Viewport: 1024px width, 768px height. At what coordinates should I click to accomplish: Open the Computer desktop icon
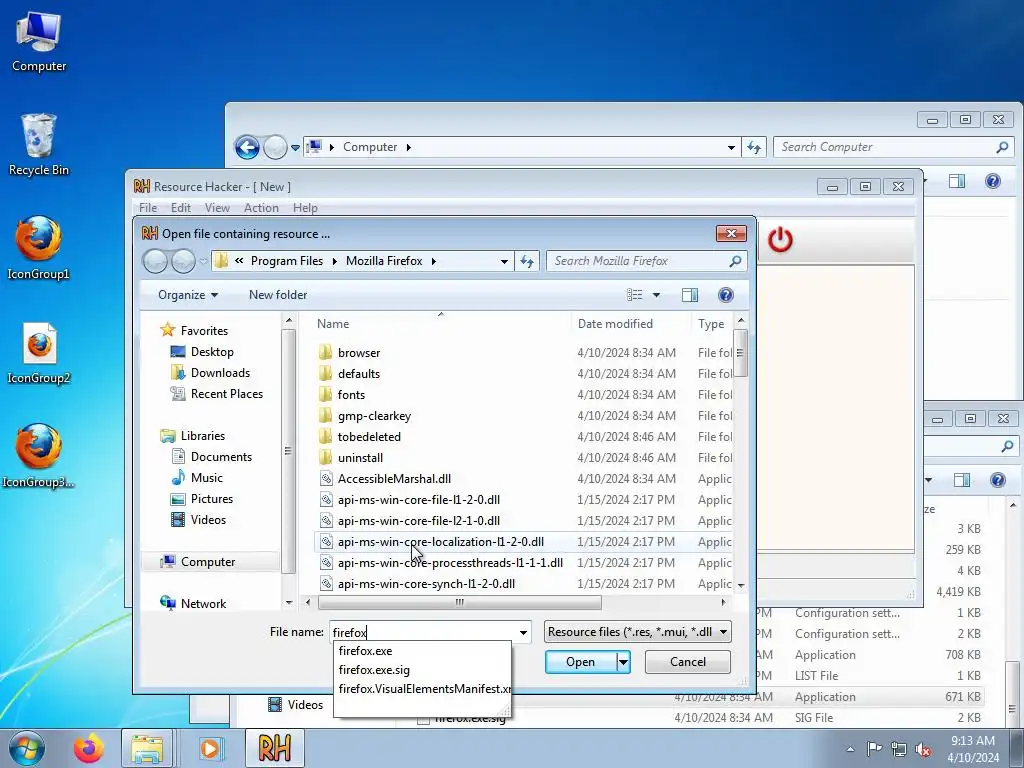[39, 40]
